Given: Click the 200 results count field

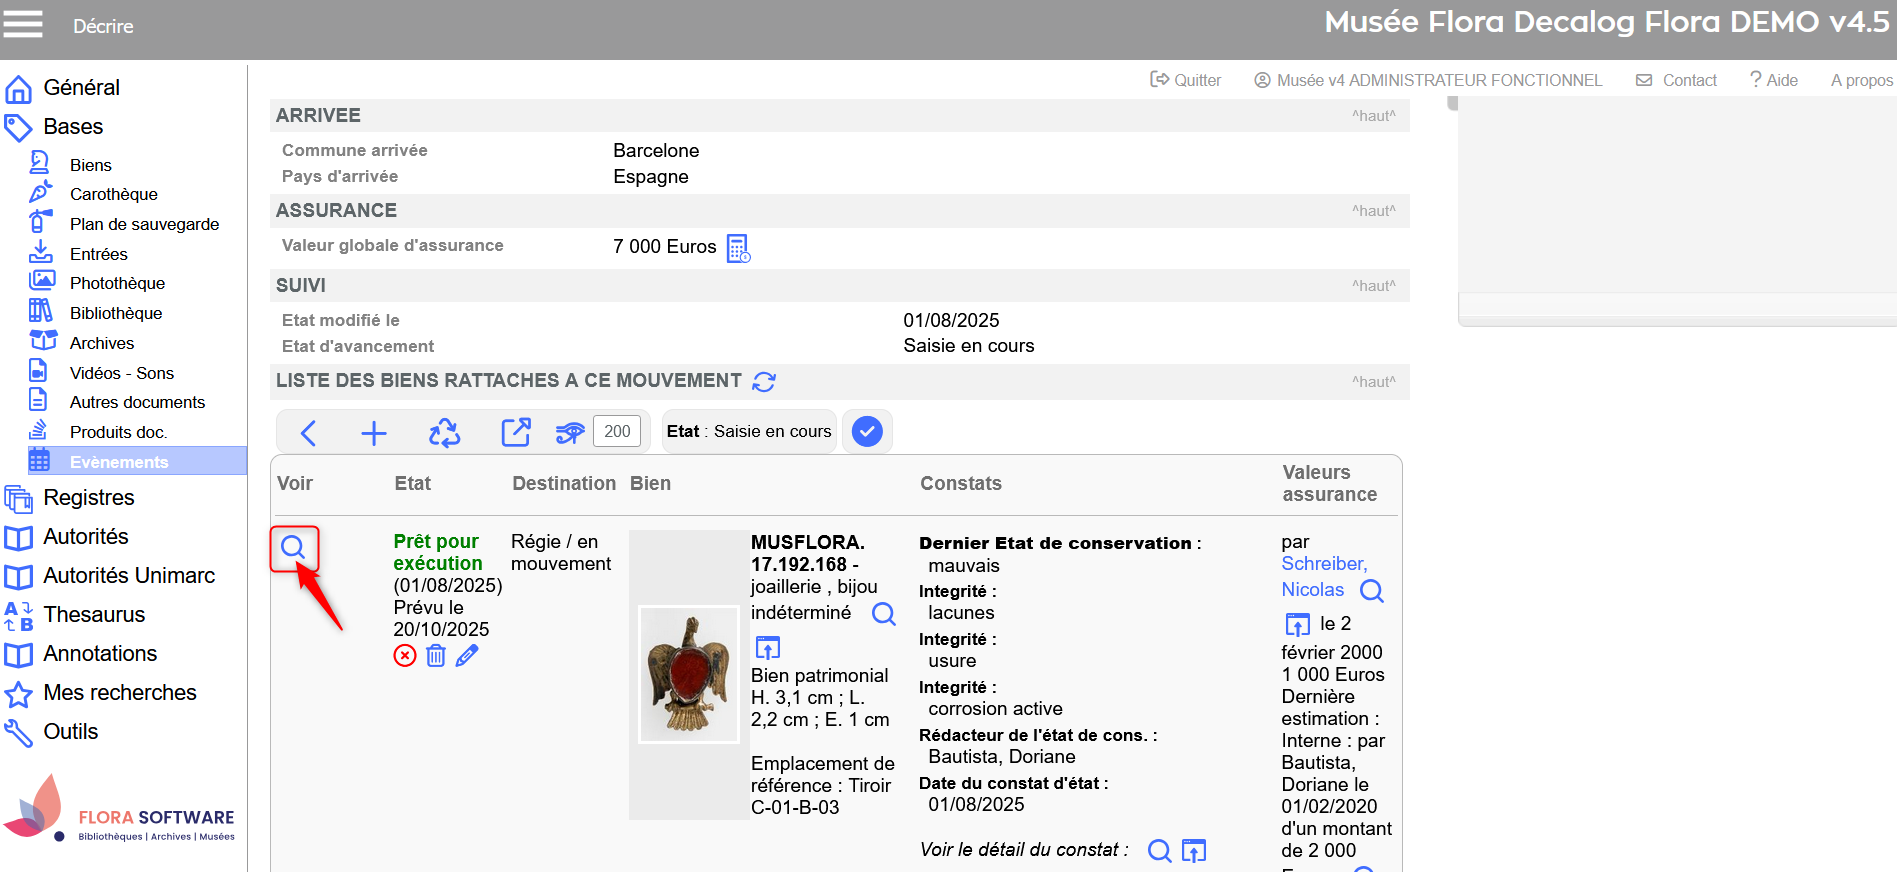Looking at the screenshot, I should pyautogui.click(x=617, y=431).
